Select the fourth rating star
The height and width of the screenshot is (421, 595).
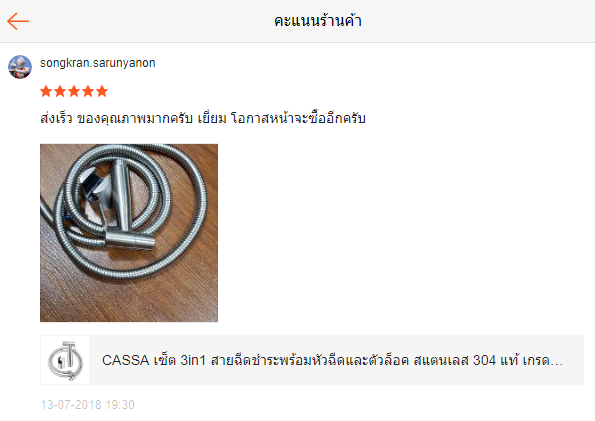tap(88, 91)
